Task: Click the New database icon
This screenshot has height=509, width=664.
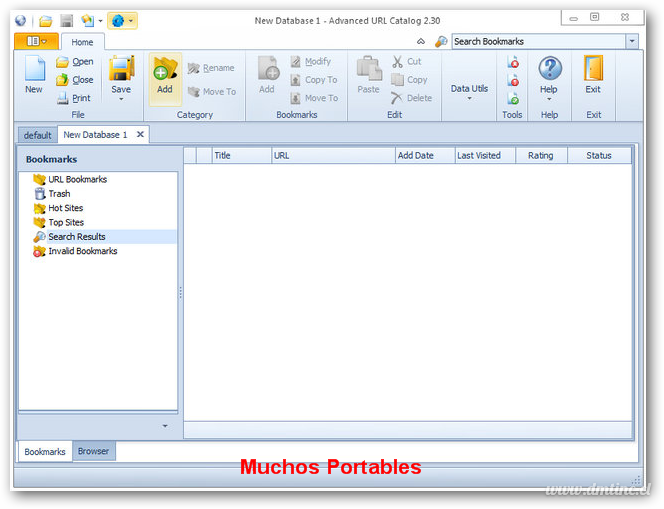Action: 34,68
